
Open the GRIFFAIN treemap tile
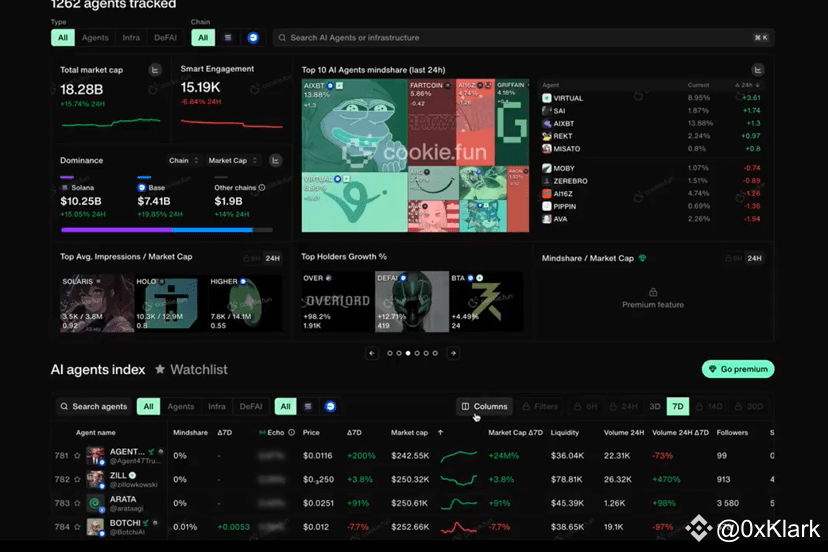point(512,122)
